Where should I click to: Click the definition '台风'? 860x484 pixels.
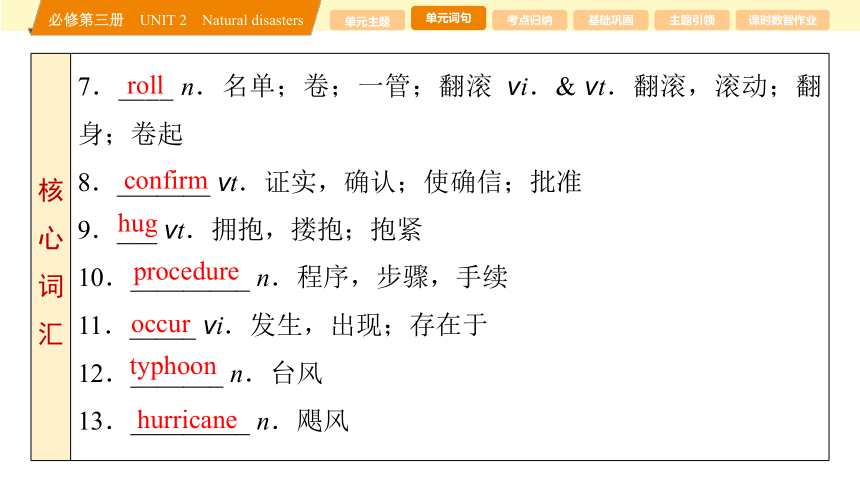coord(297,374)
